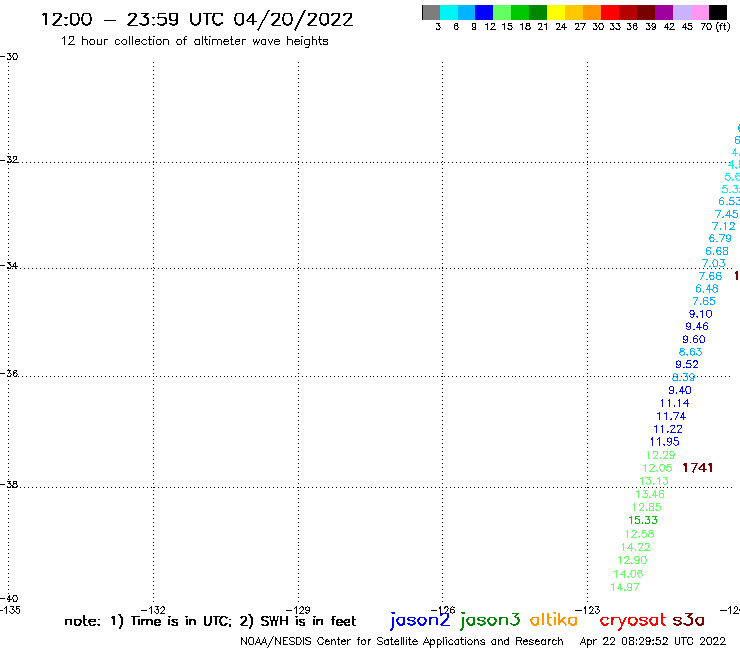740x650 pixels.
Task: Pick the dark blue 12 ft legend swatch
Action: coord(484,12)
